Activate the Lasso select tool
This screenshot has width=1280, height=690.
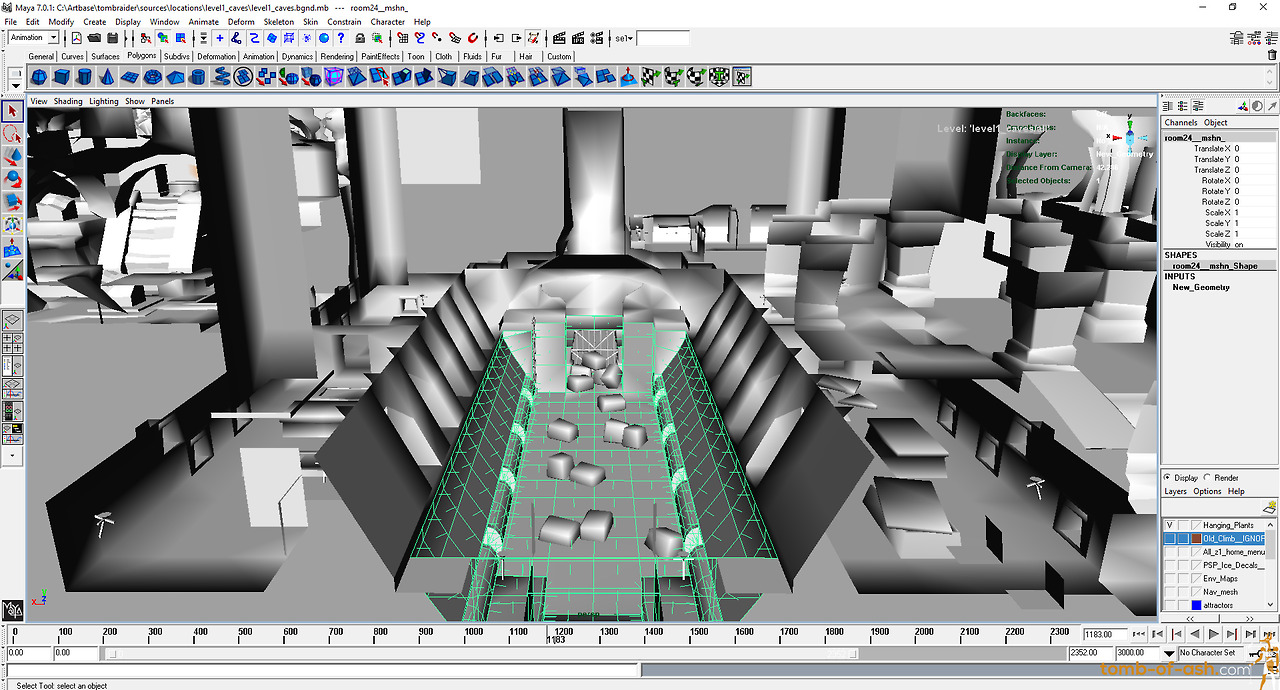point(13,134)
